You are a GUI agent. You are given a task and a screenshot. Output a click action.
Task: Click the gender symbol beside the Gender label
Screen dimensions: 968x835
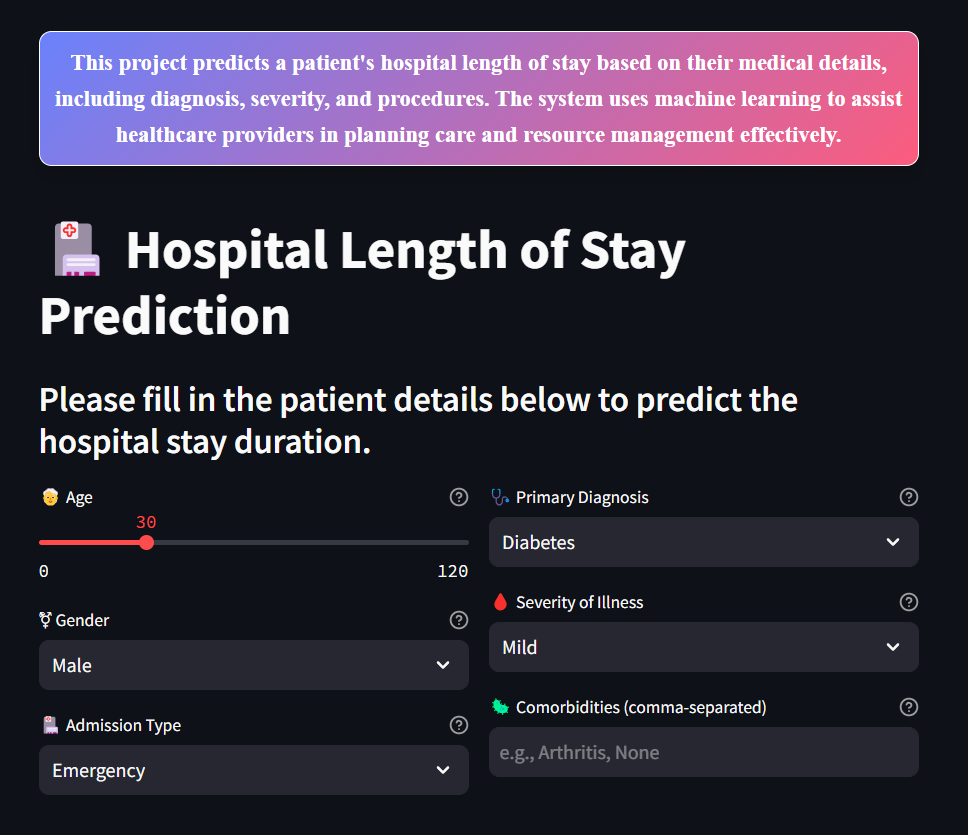pyautogui.click(x=47, y=620)
